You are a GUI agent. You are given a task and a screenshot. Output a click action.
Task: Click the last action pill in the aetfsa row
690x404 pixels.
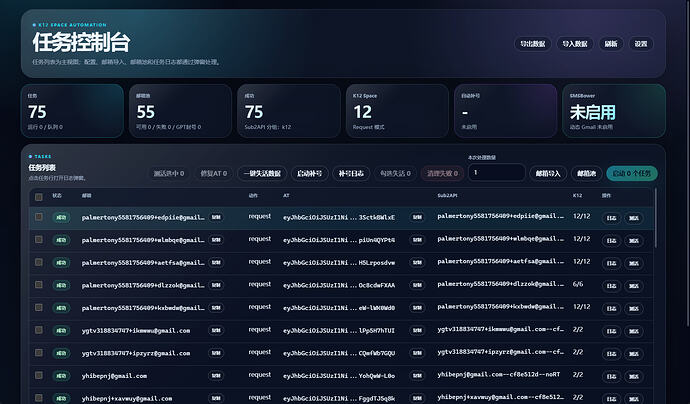634,264
